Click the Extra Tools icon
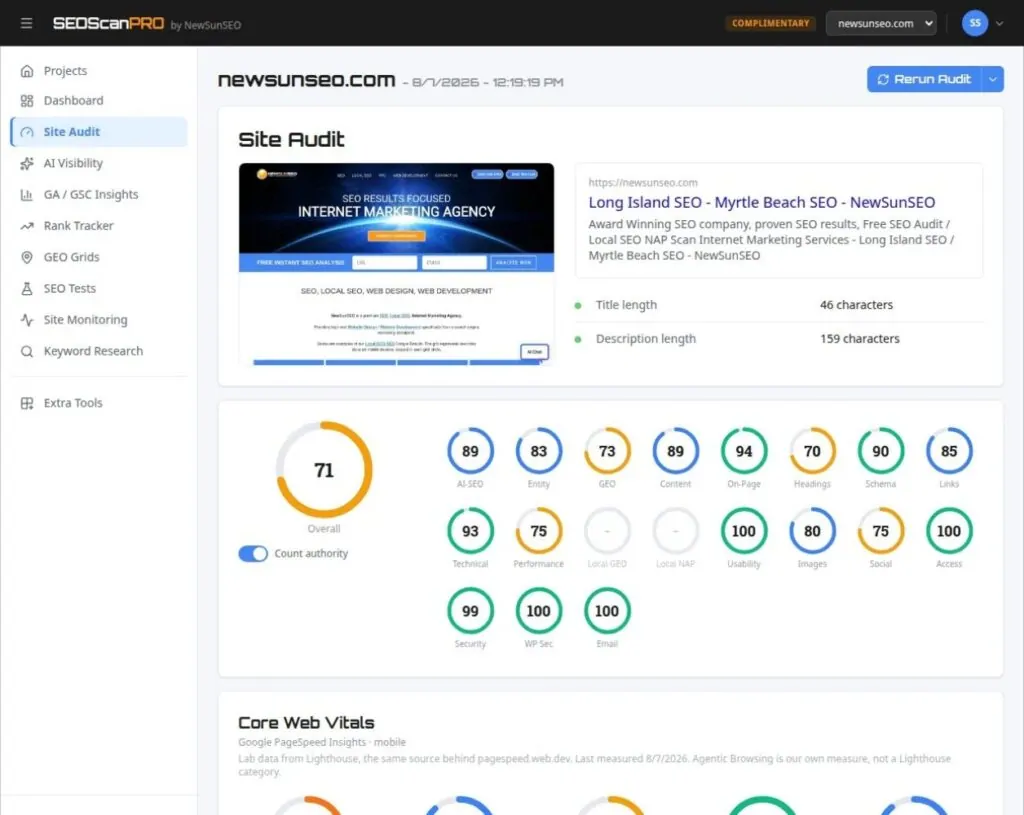This screenshot has height=815, width=1024. coord(27,403)
